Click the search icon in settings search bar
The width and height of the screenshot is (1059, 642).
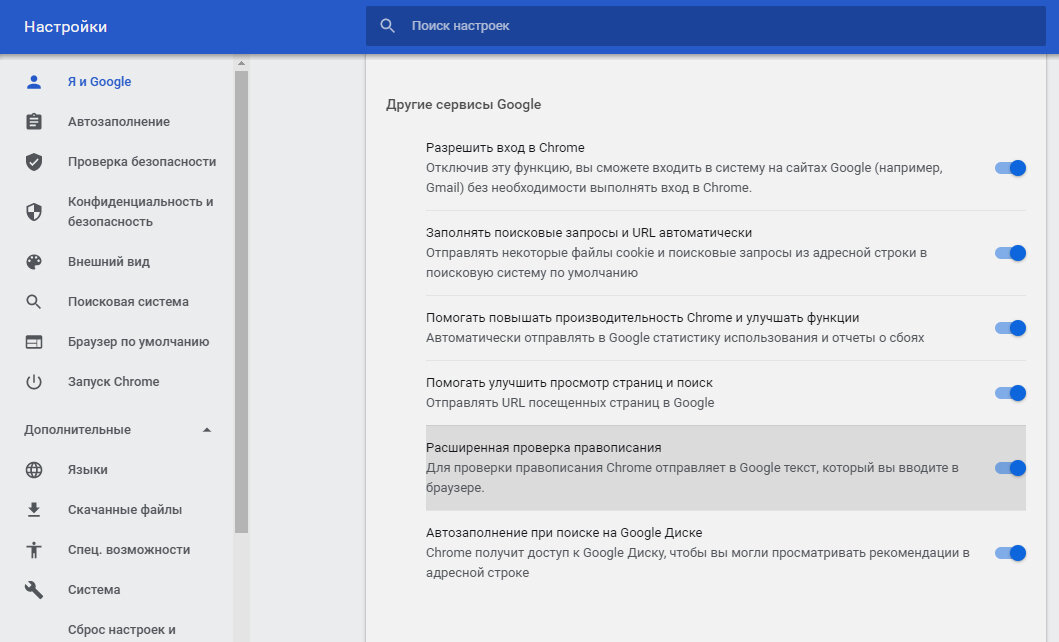388,26
